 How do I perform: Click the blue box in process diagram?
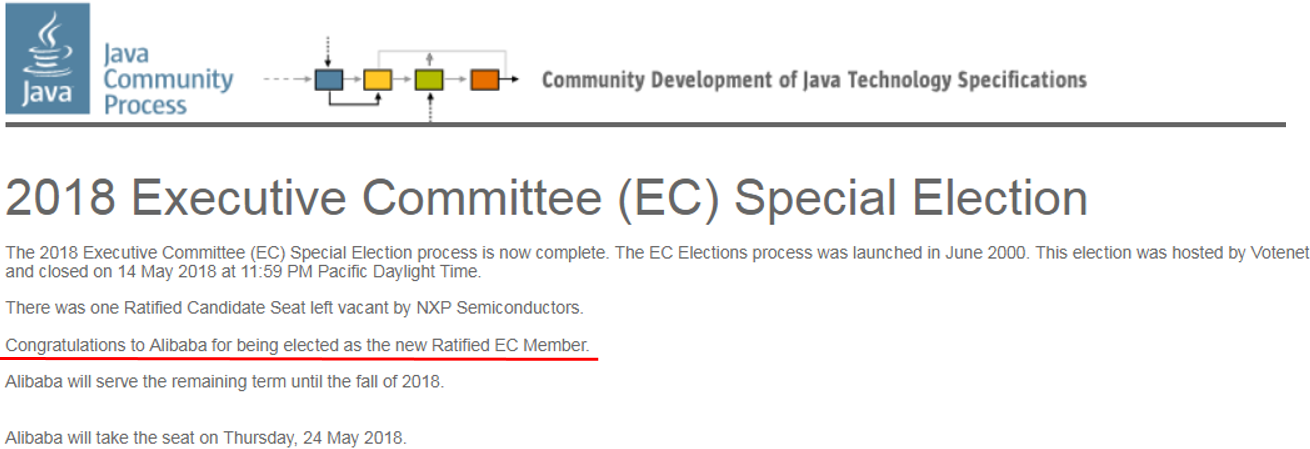point(328,79)
